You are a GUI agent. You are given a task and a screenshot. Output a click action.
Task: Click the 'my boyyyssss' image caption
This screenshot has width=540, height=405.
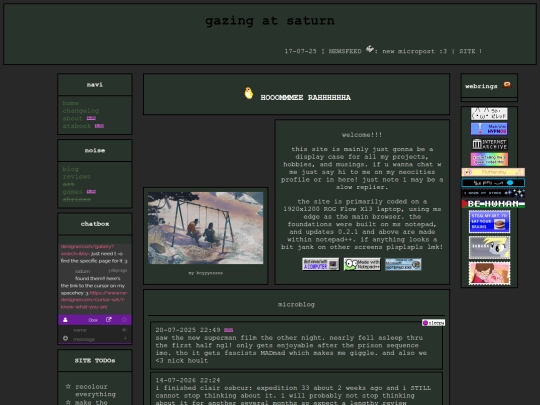tap(206, 273)
